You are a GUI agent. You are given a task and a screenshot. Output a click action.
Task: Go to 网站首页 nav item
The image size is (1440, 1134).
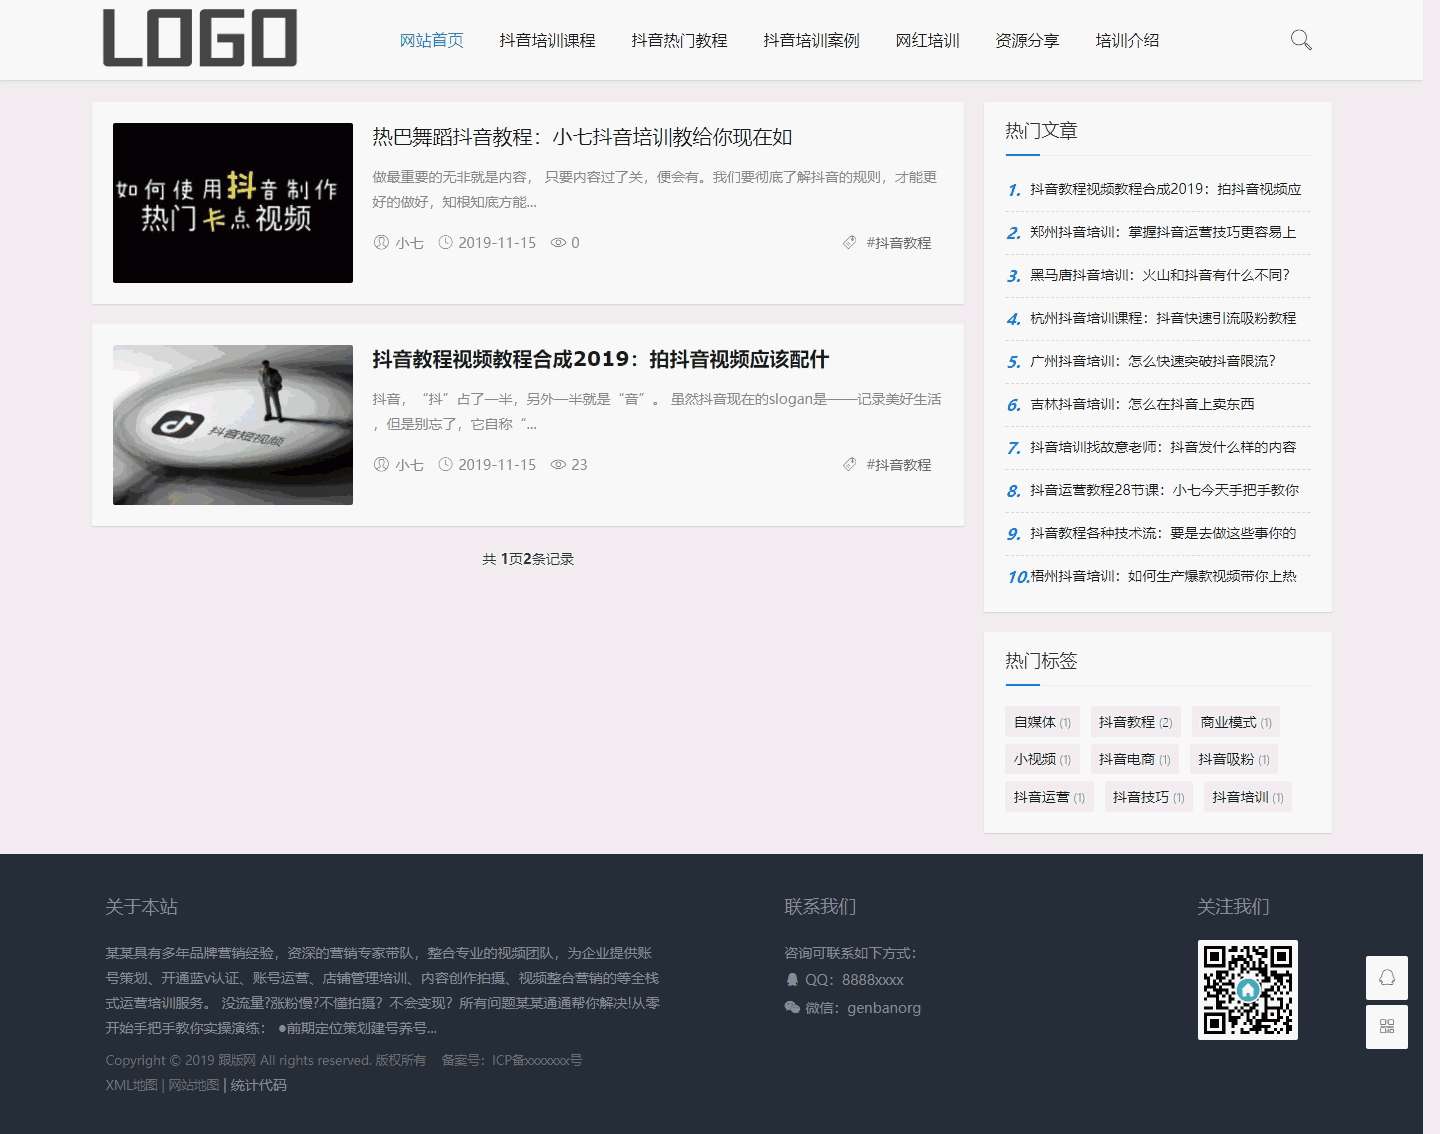pyautogui.click(x=432, y=41)
